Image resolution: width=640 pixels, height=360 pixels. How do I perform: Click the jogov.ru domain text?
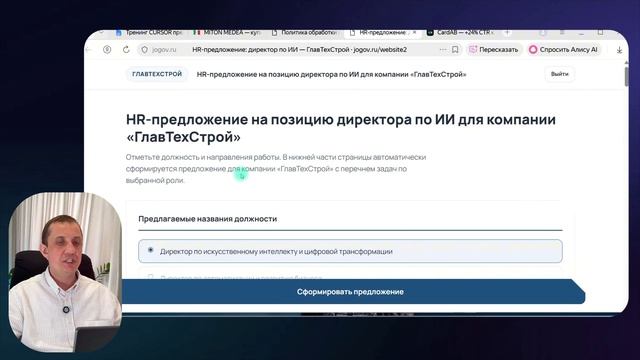pos(164,49)
